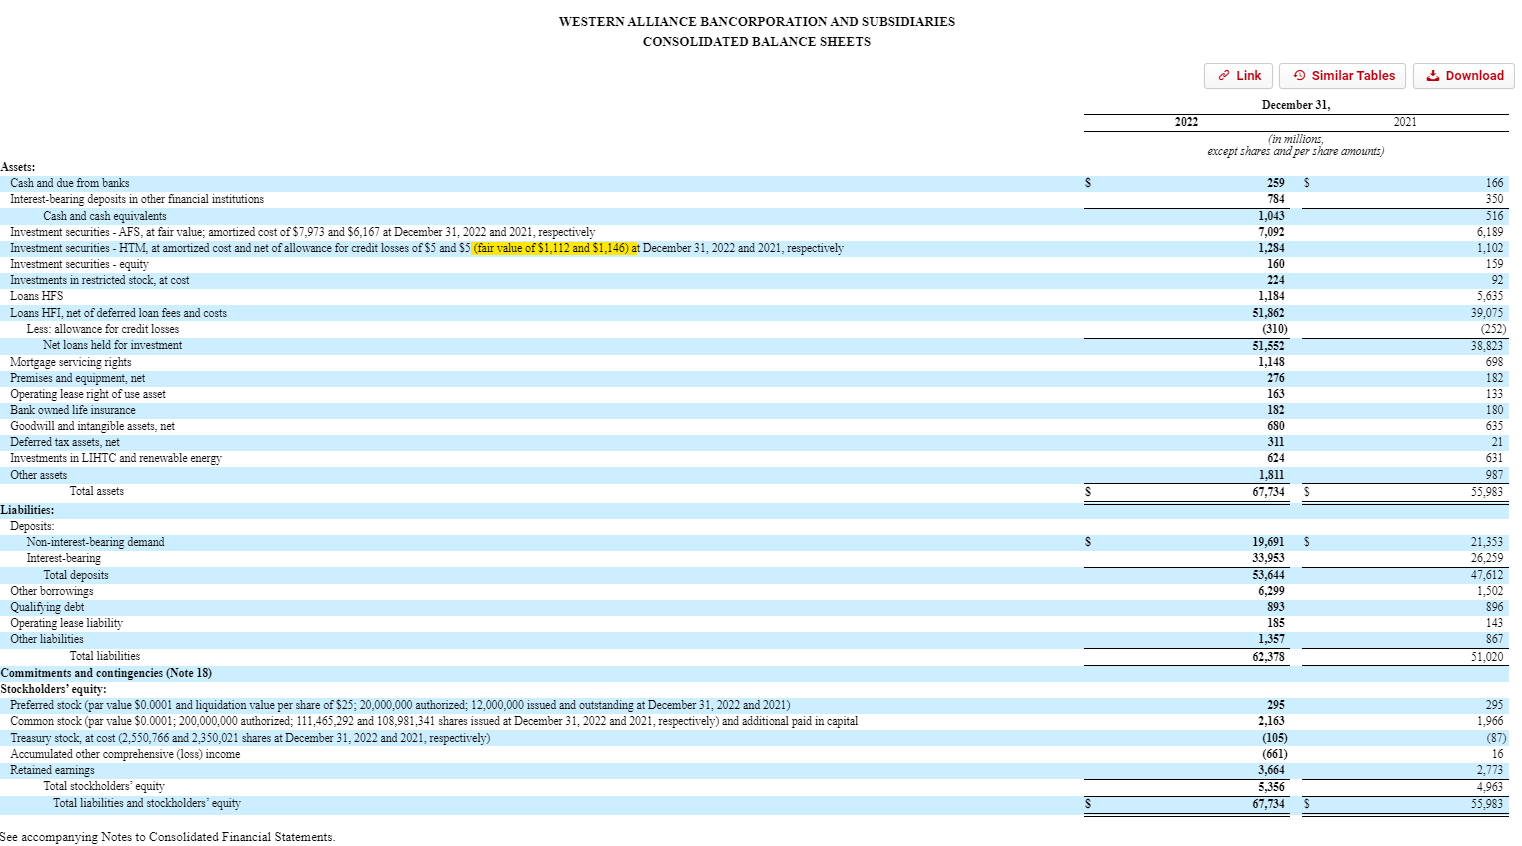Click the Common stock row description
Image resolution: width=1522 pixels, height=846 pixels.
tap(434, 721)
